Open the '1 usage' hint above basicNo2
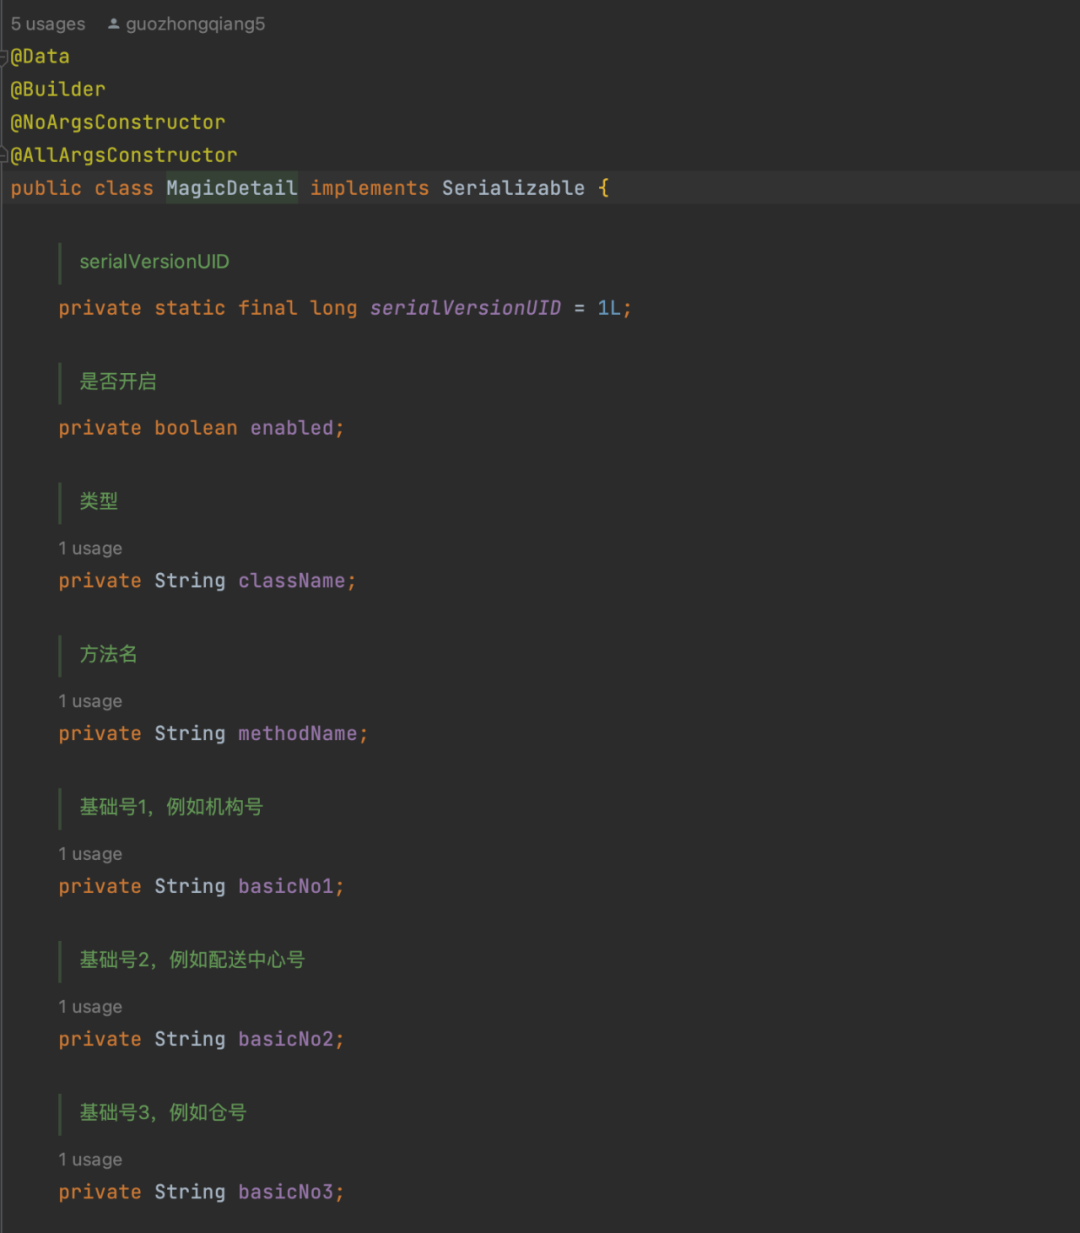Viewport: 1080px width, 1233px height. pyautogui.click(x=90, y=1007)
